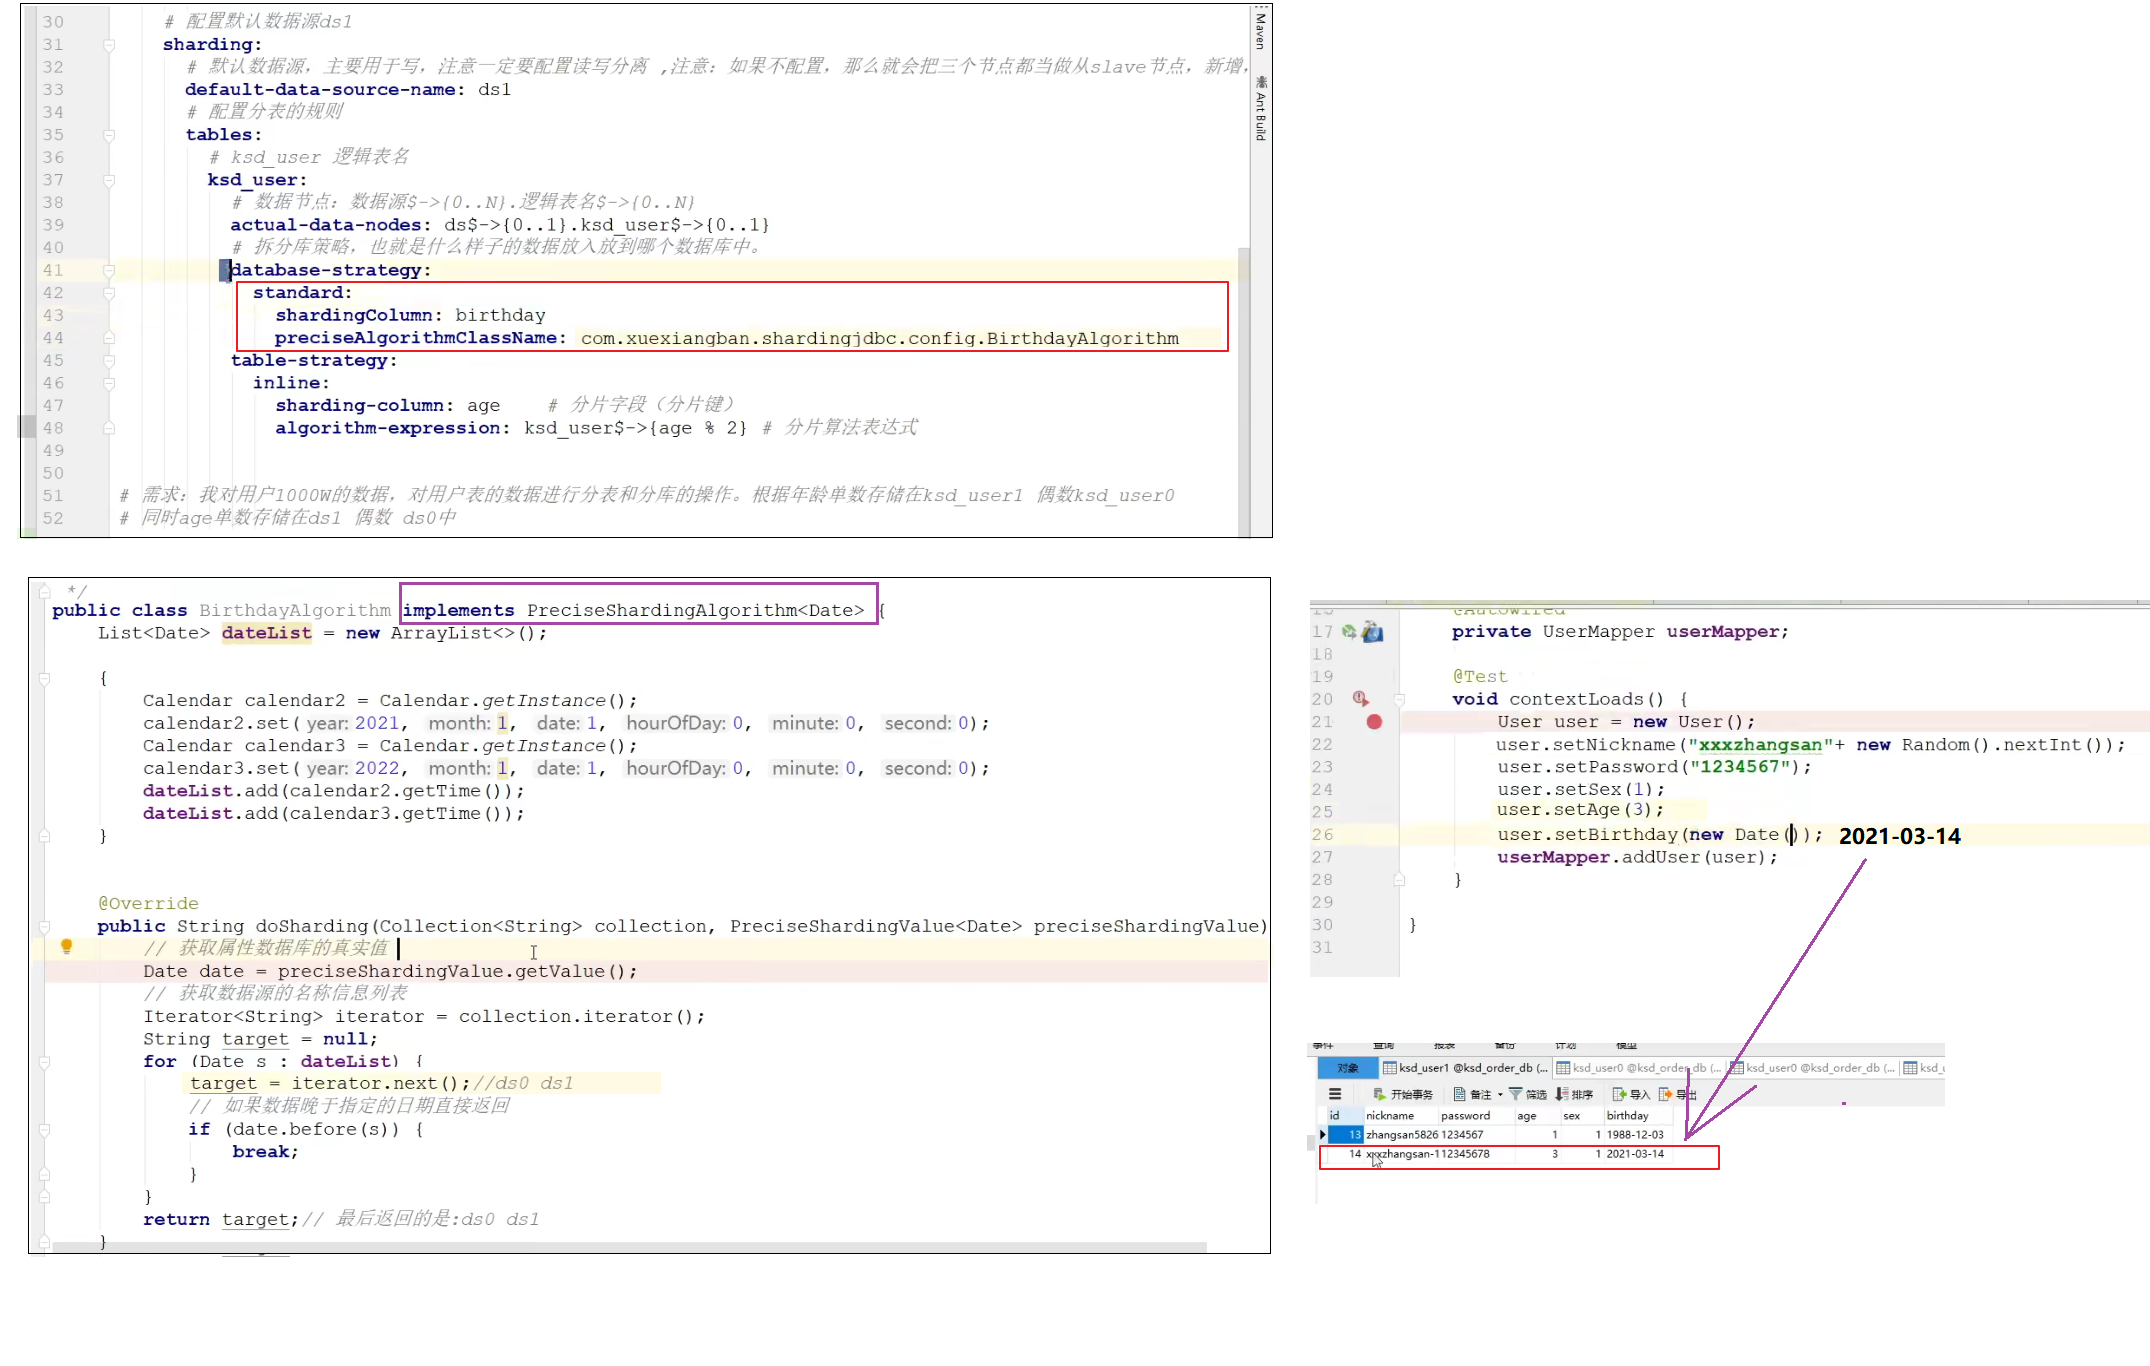Image resolution: width=2150 pixels, height=1366 pixels.
Task: Click the sex column header
Action: pos(1581,1115)
